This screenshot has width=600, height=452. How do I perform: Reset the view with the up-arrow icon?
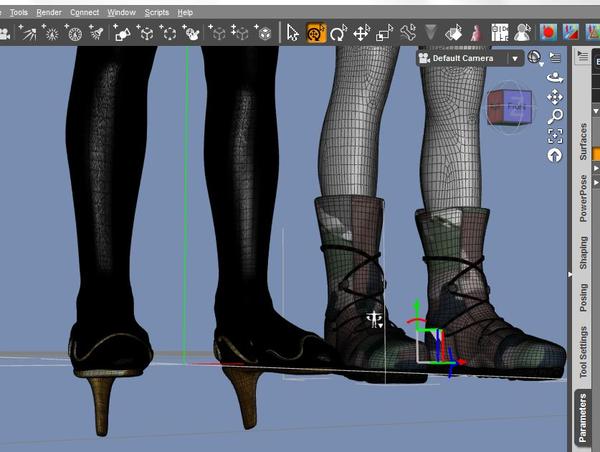pos(555,155)
